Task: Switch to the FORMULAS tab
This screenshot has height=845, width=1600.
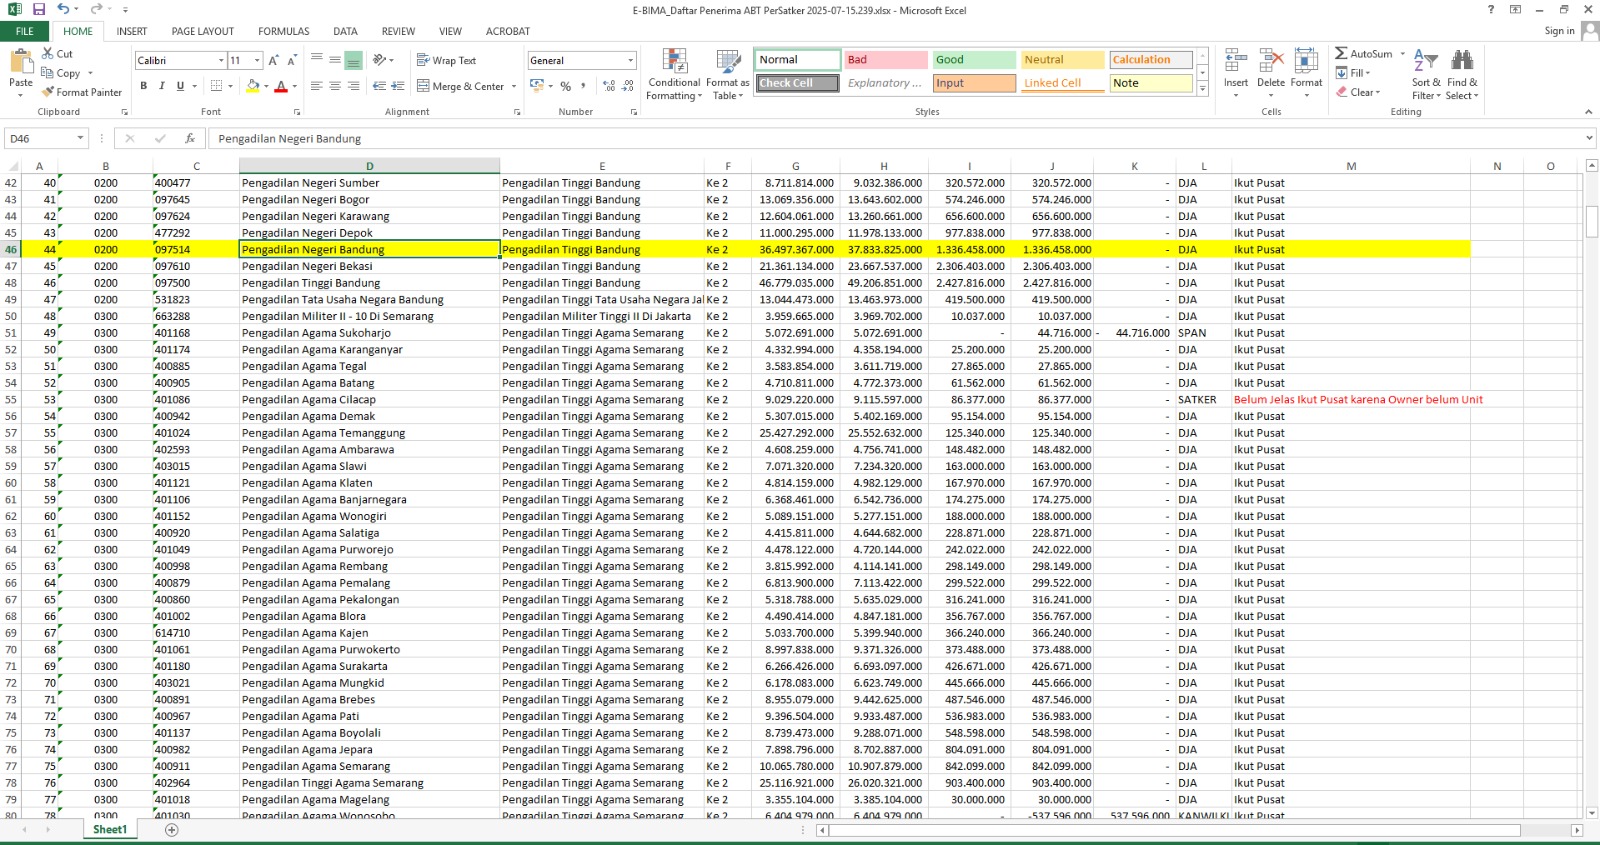Action: pos(284,31)
